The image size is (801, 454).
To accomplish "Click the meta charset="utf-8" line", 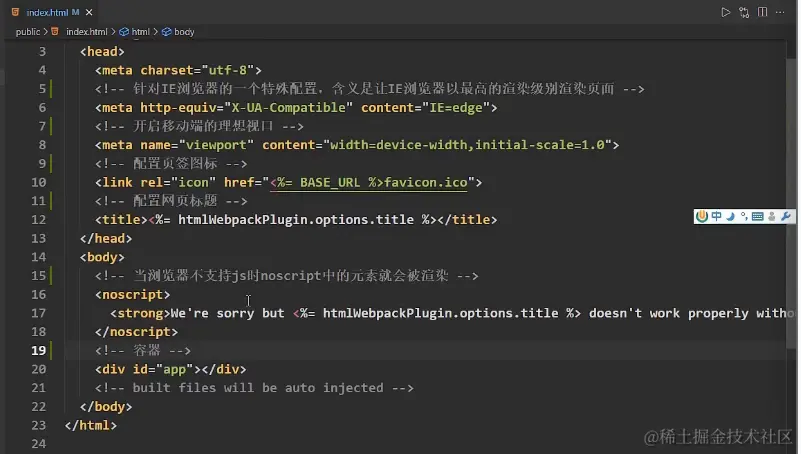I will click(x=178, y=70).
